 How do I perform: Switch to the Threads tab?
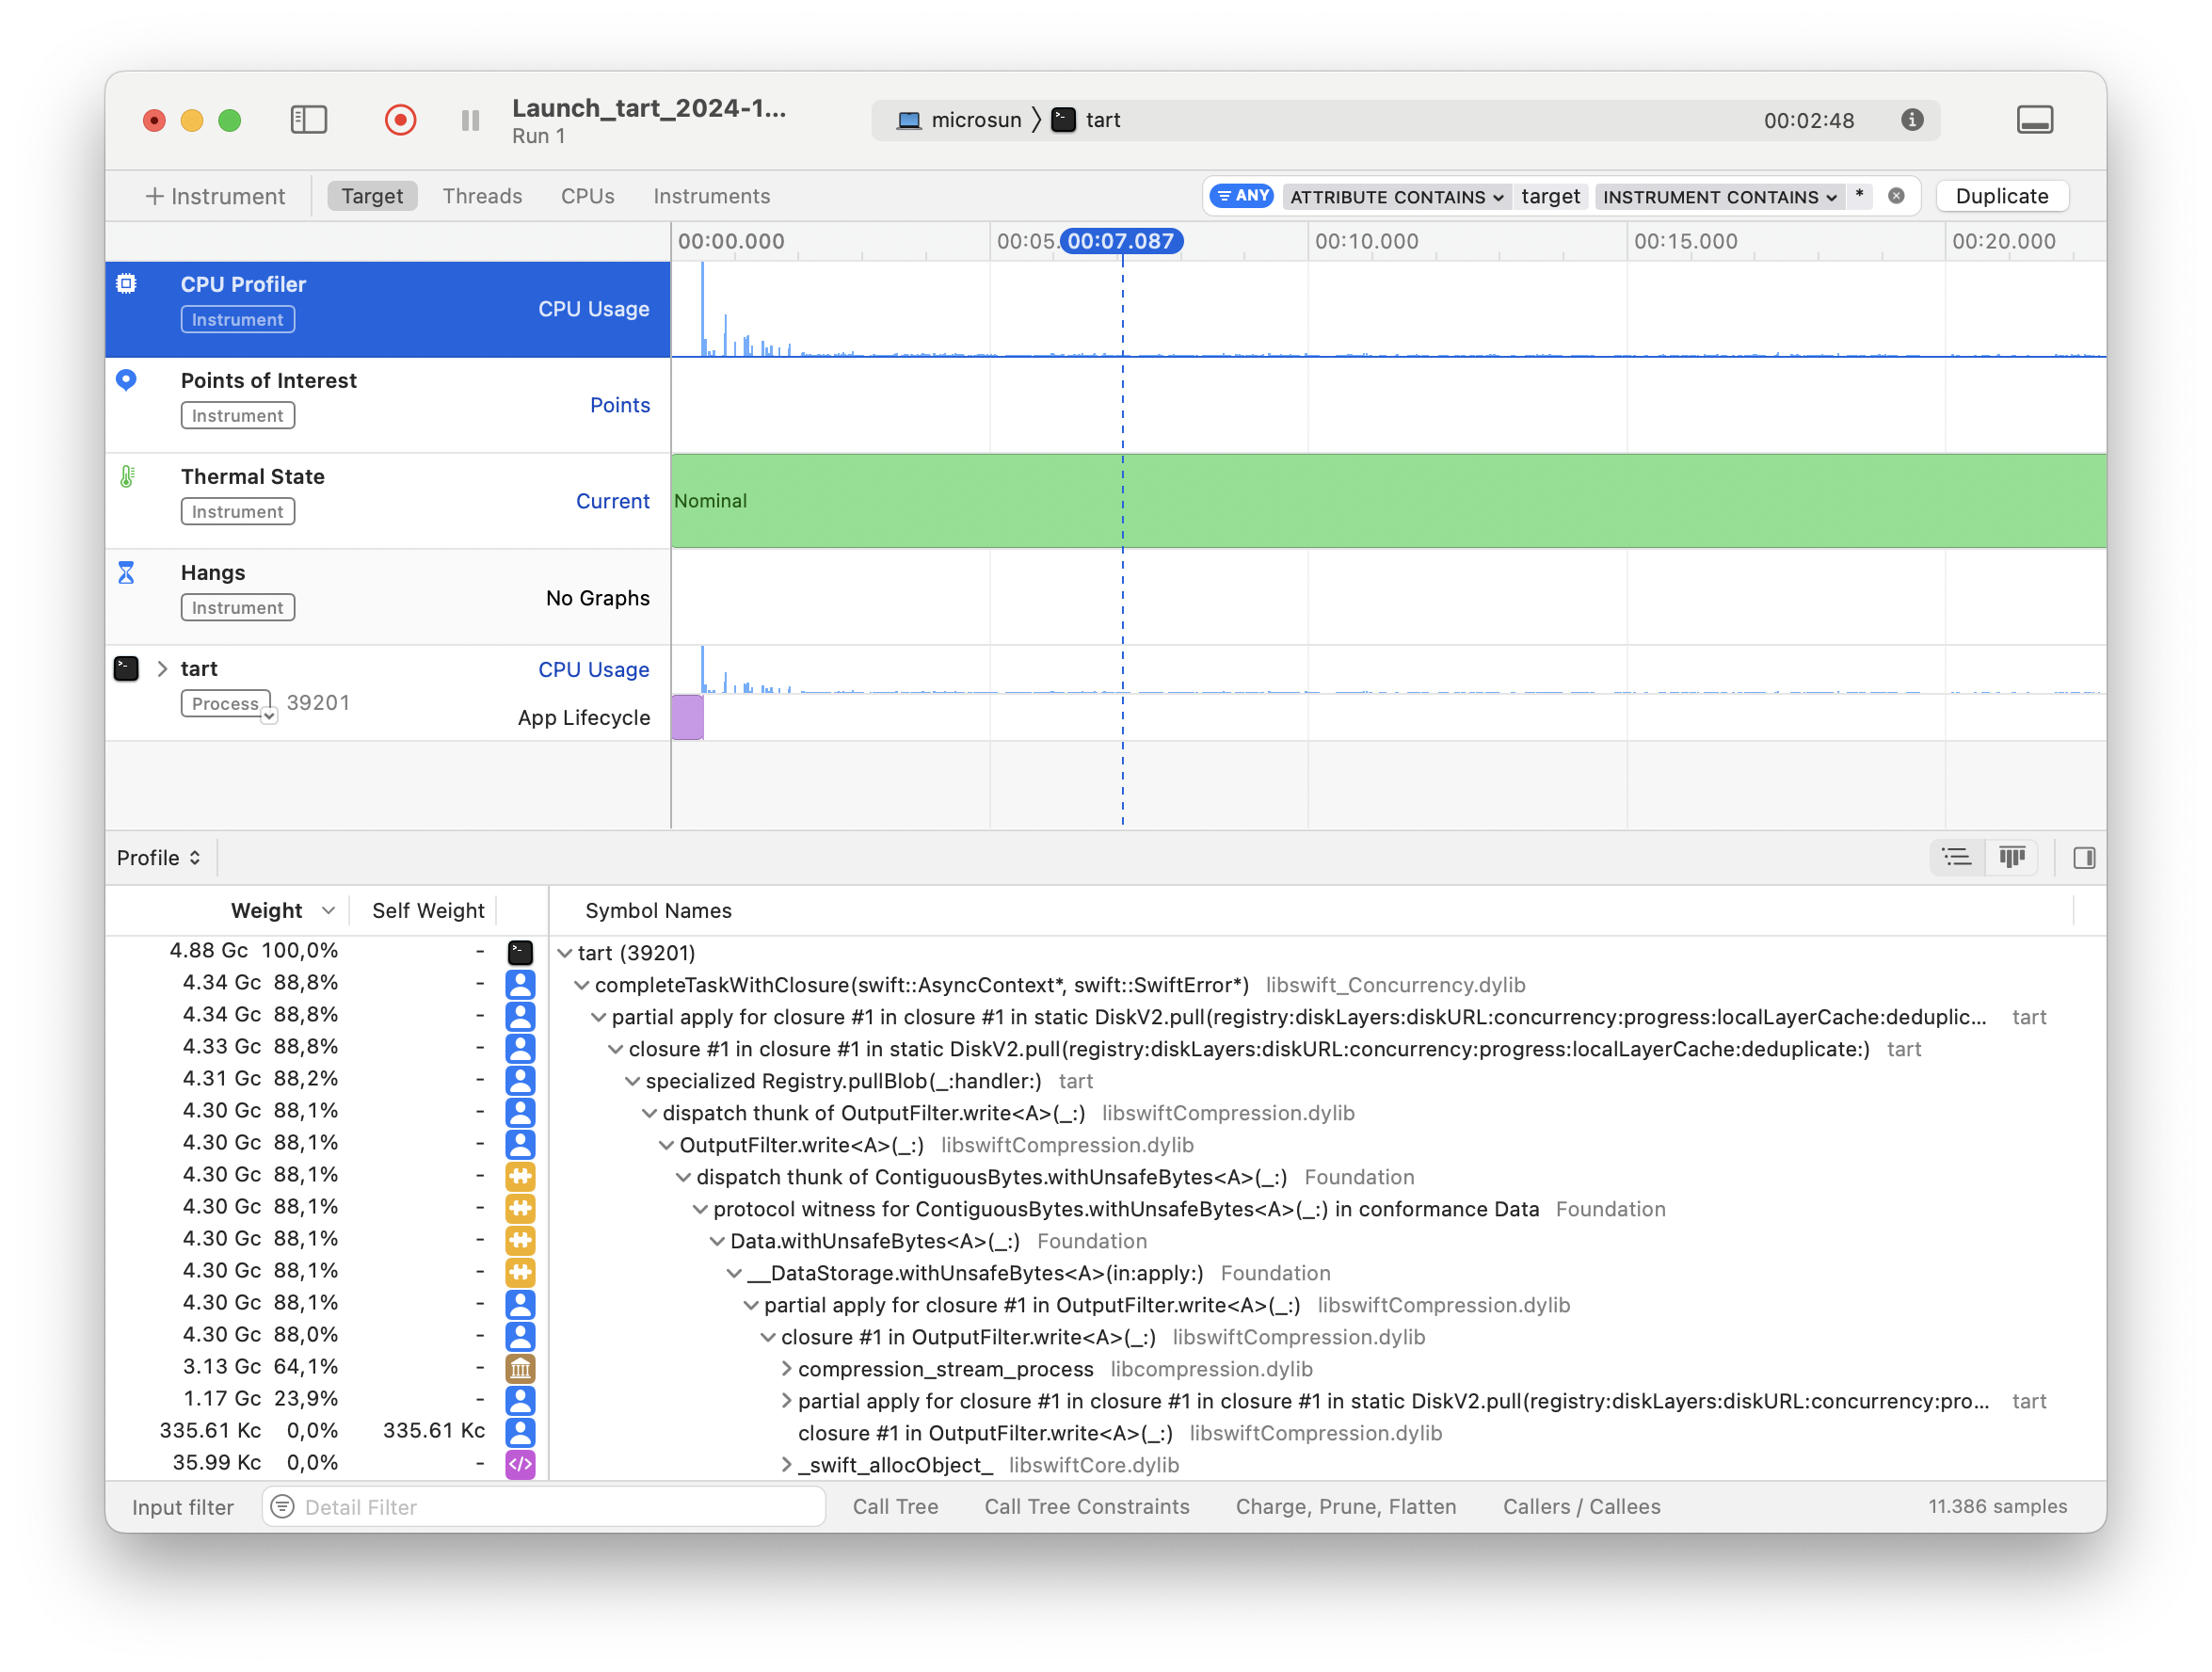[x=482, y=196]
